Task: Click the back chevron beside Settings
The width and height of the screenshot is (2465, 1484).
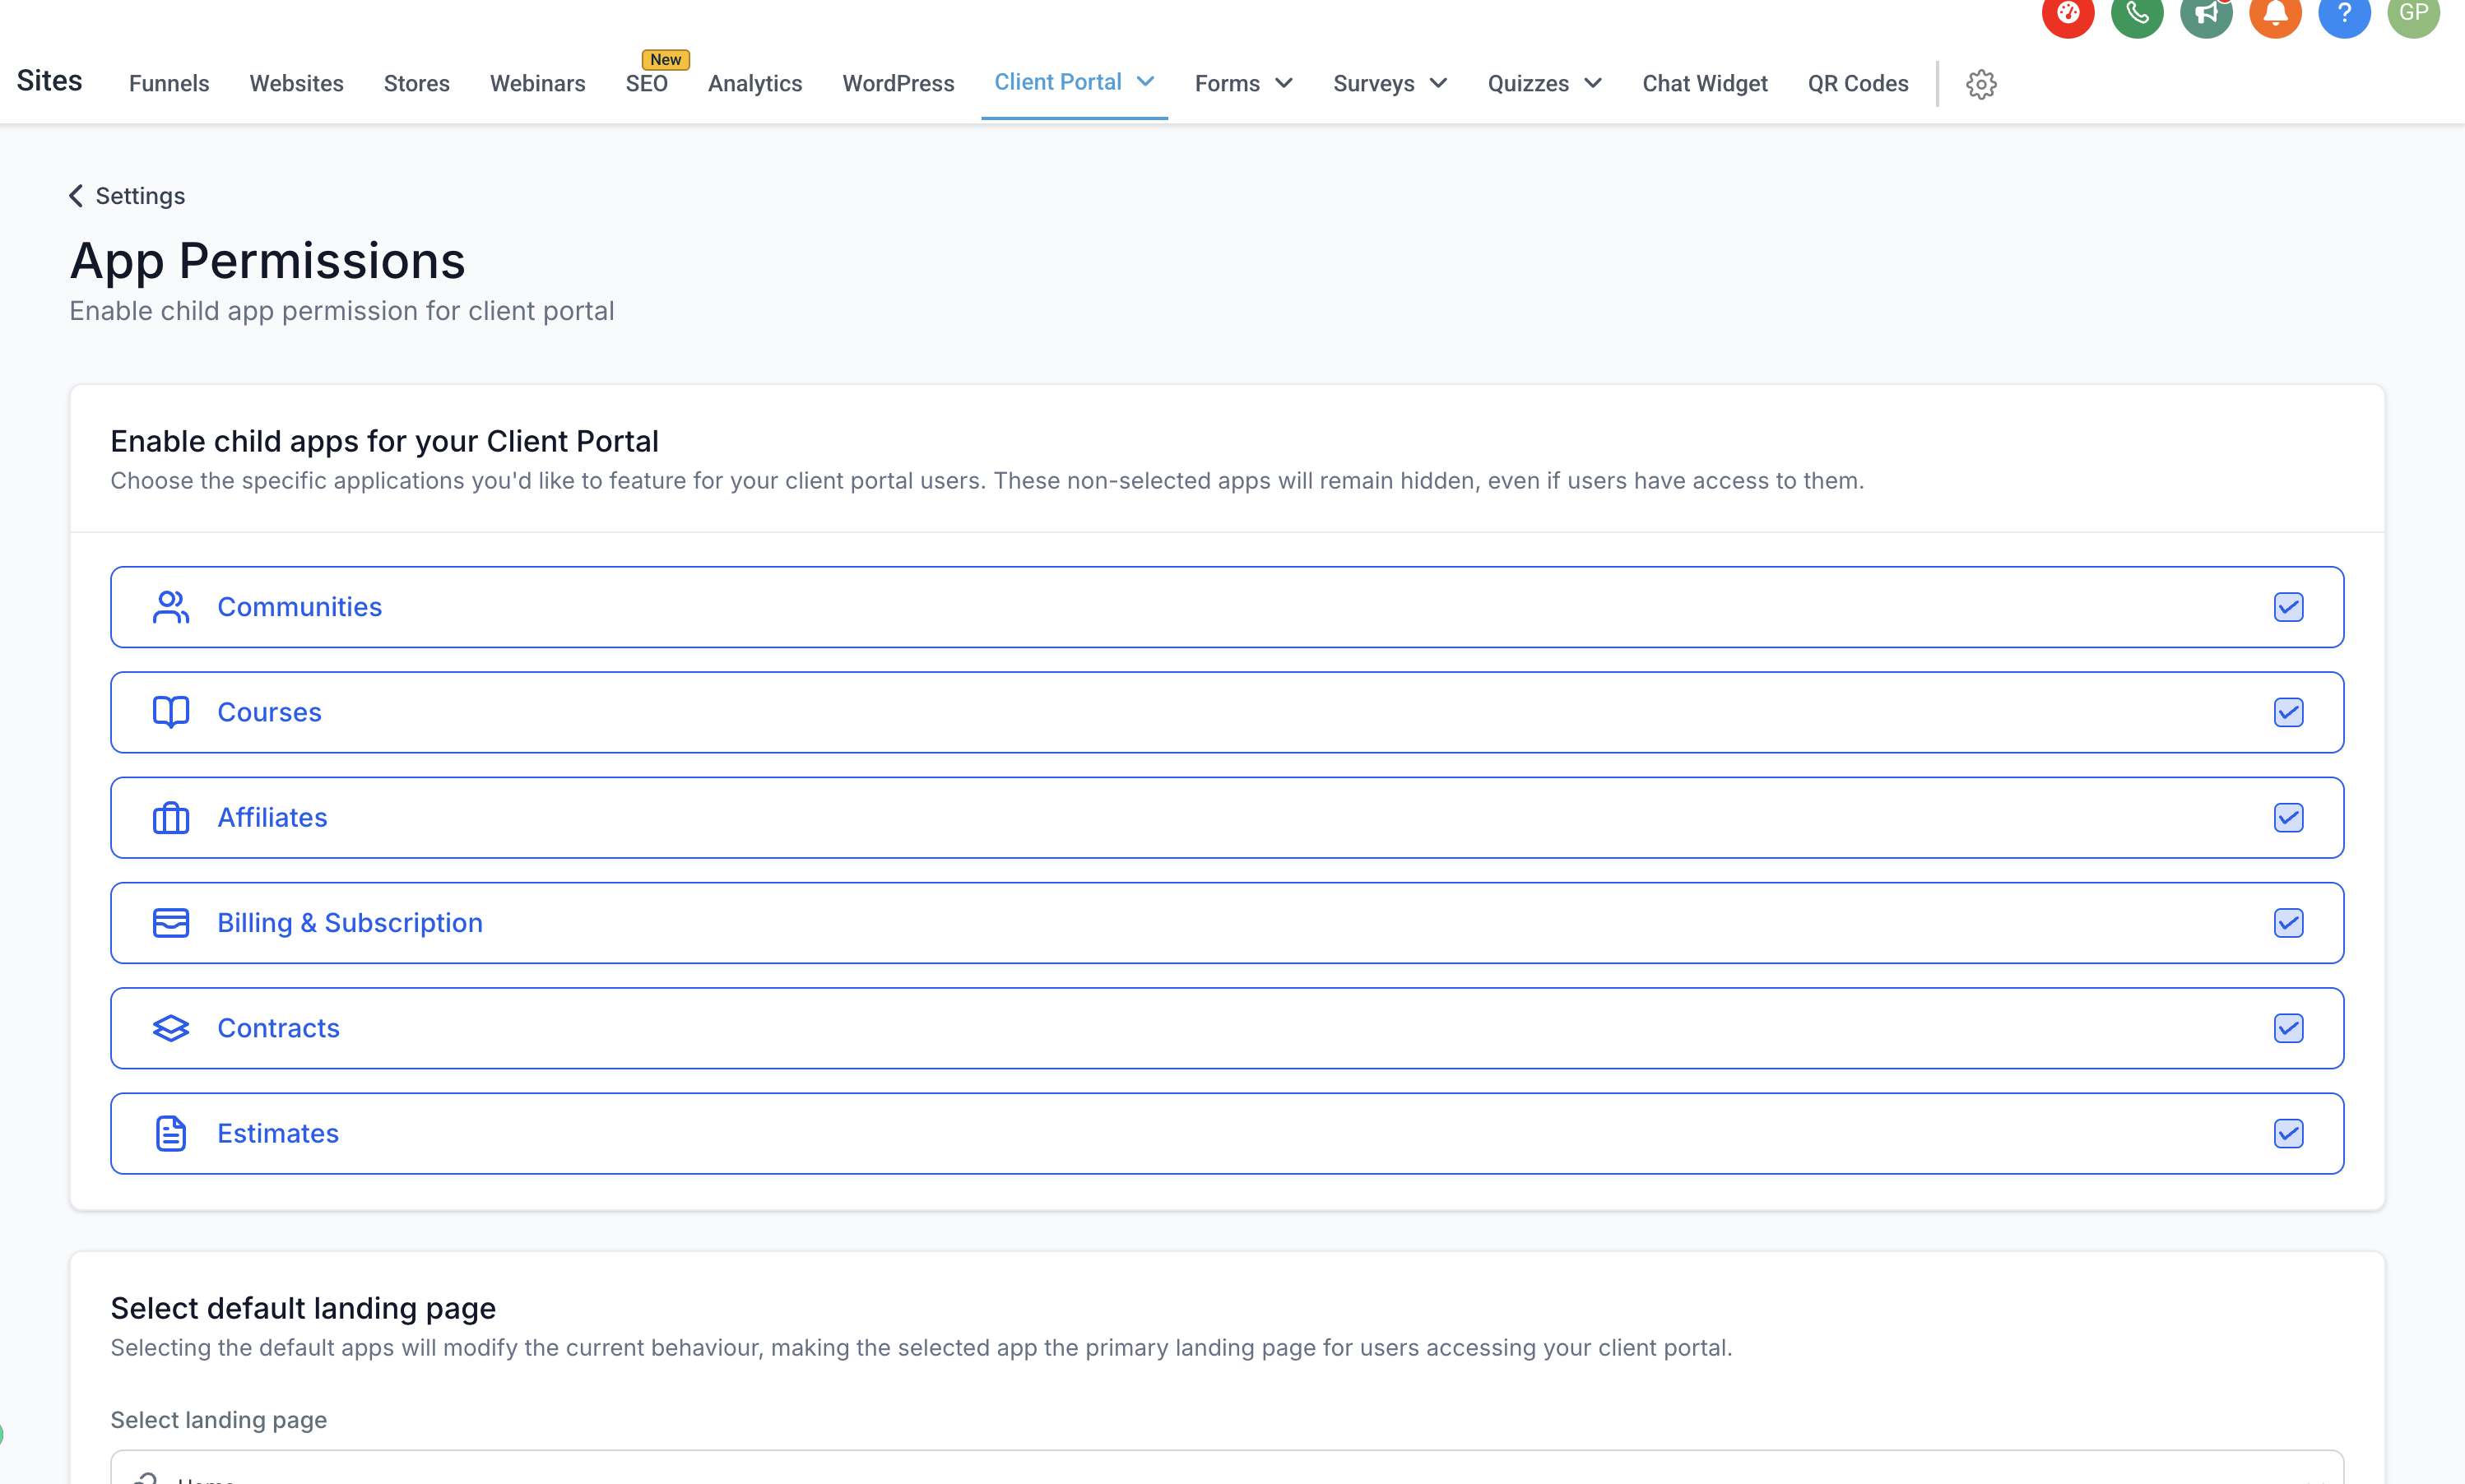Action: click(x=76, y=196)
